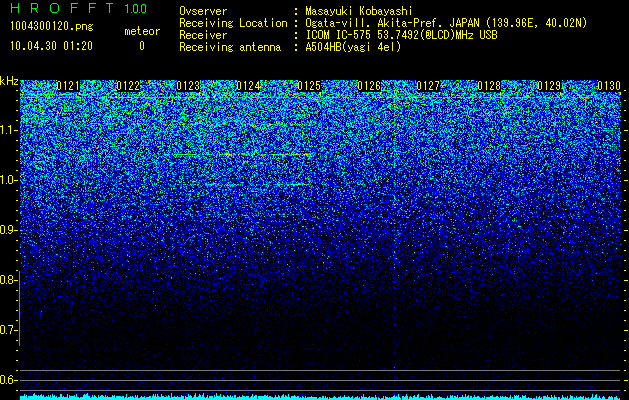Click the 0129 time marker

(x=549, y=86)
